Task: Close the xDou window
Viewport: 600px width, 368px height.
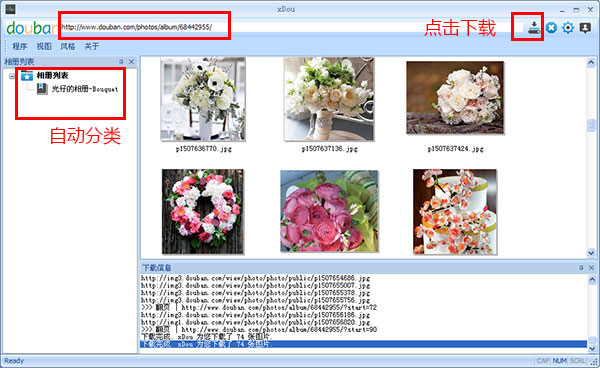Action: coord(590,10)
